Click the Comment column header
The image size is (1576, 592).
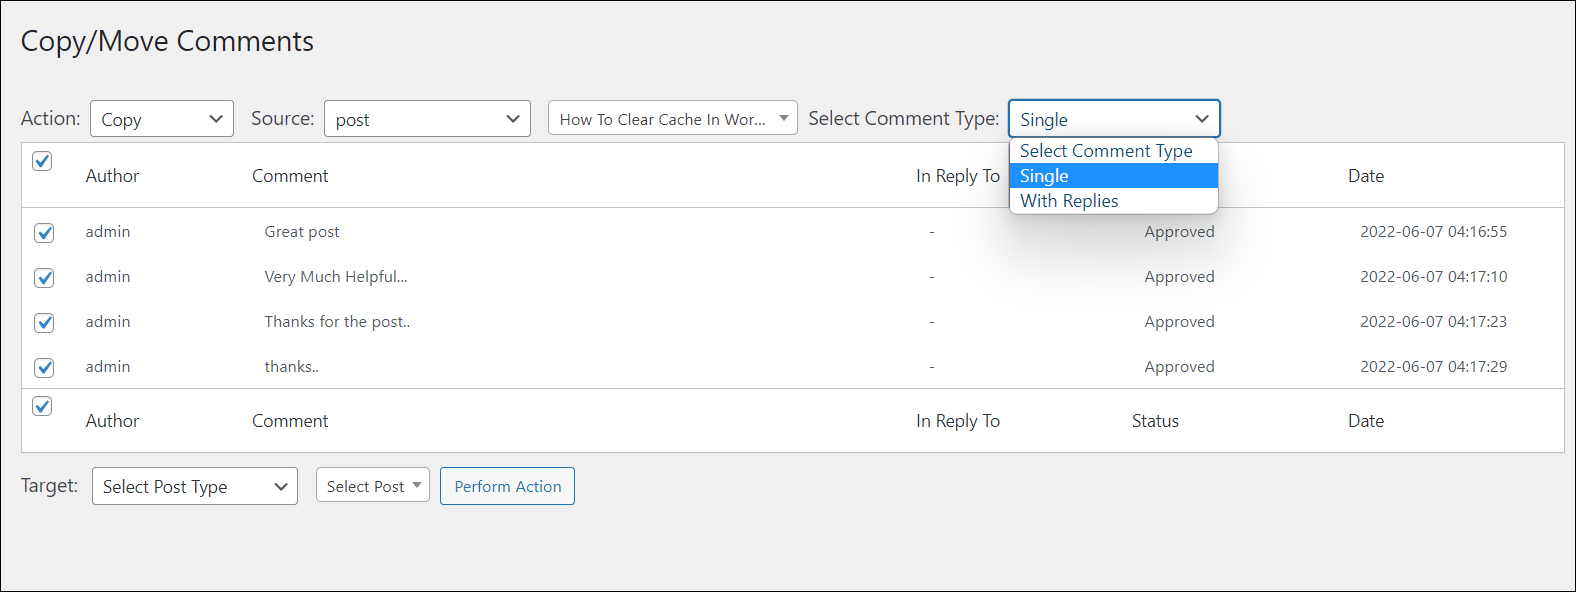[x=290, y=176]
